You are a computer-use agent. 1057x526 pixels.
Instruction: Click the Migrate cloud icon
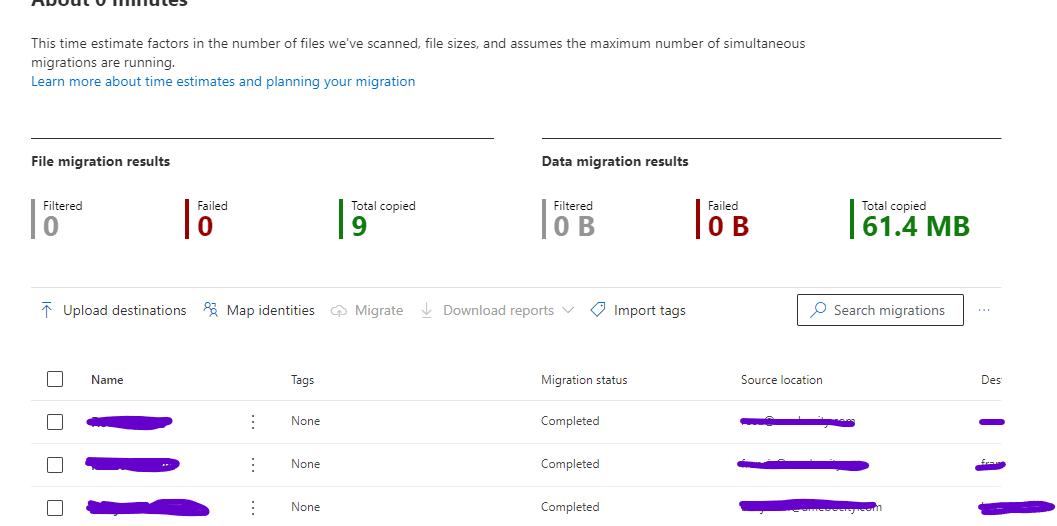pyautogui.click(x=338, y=311)
